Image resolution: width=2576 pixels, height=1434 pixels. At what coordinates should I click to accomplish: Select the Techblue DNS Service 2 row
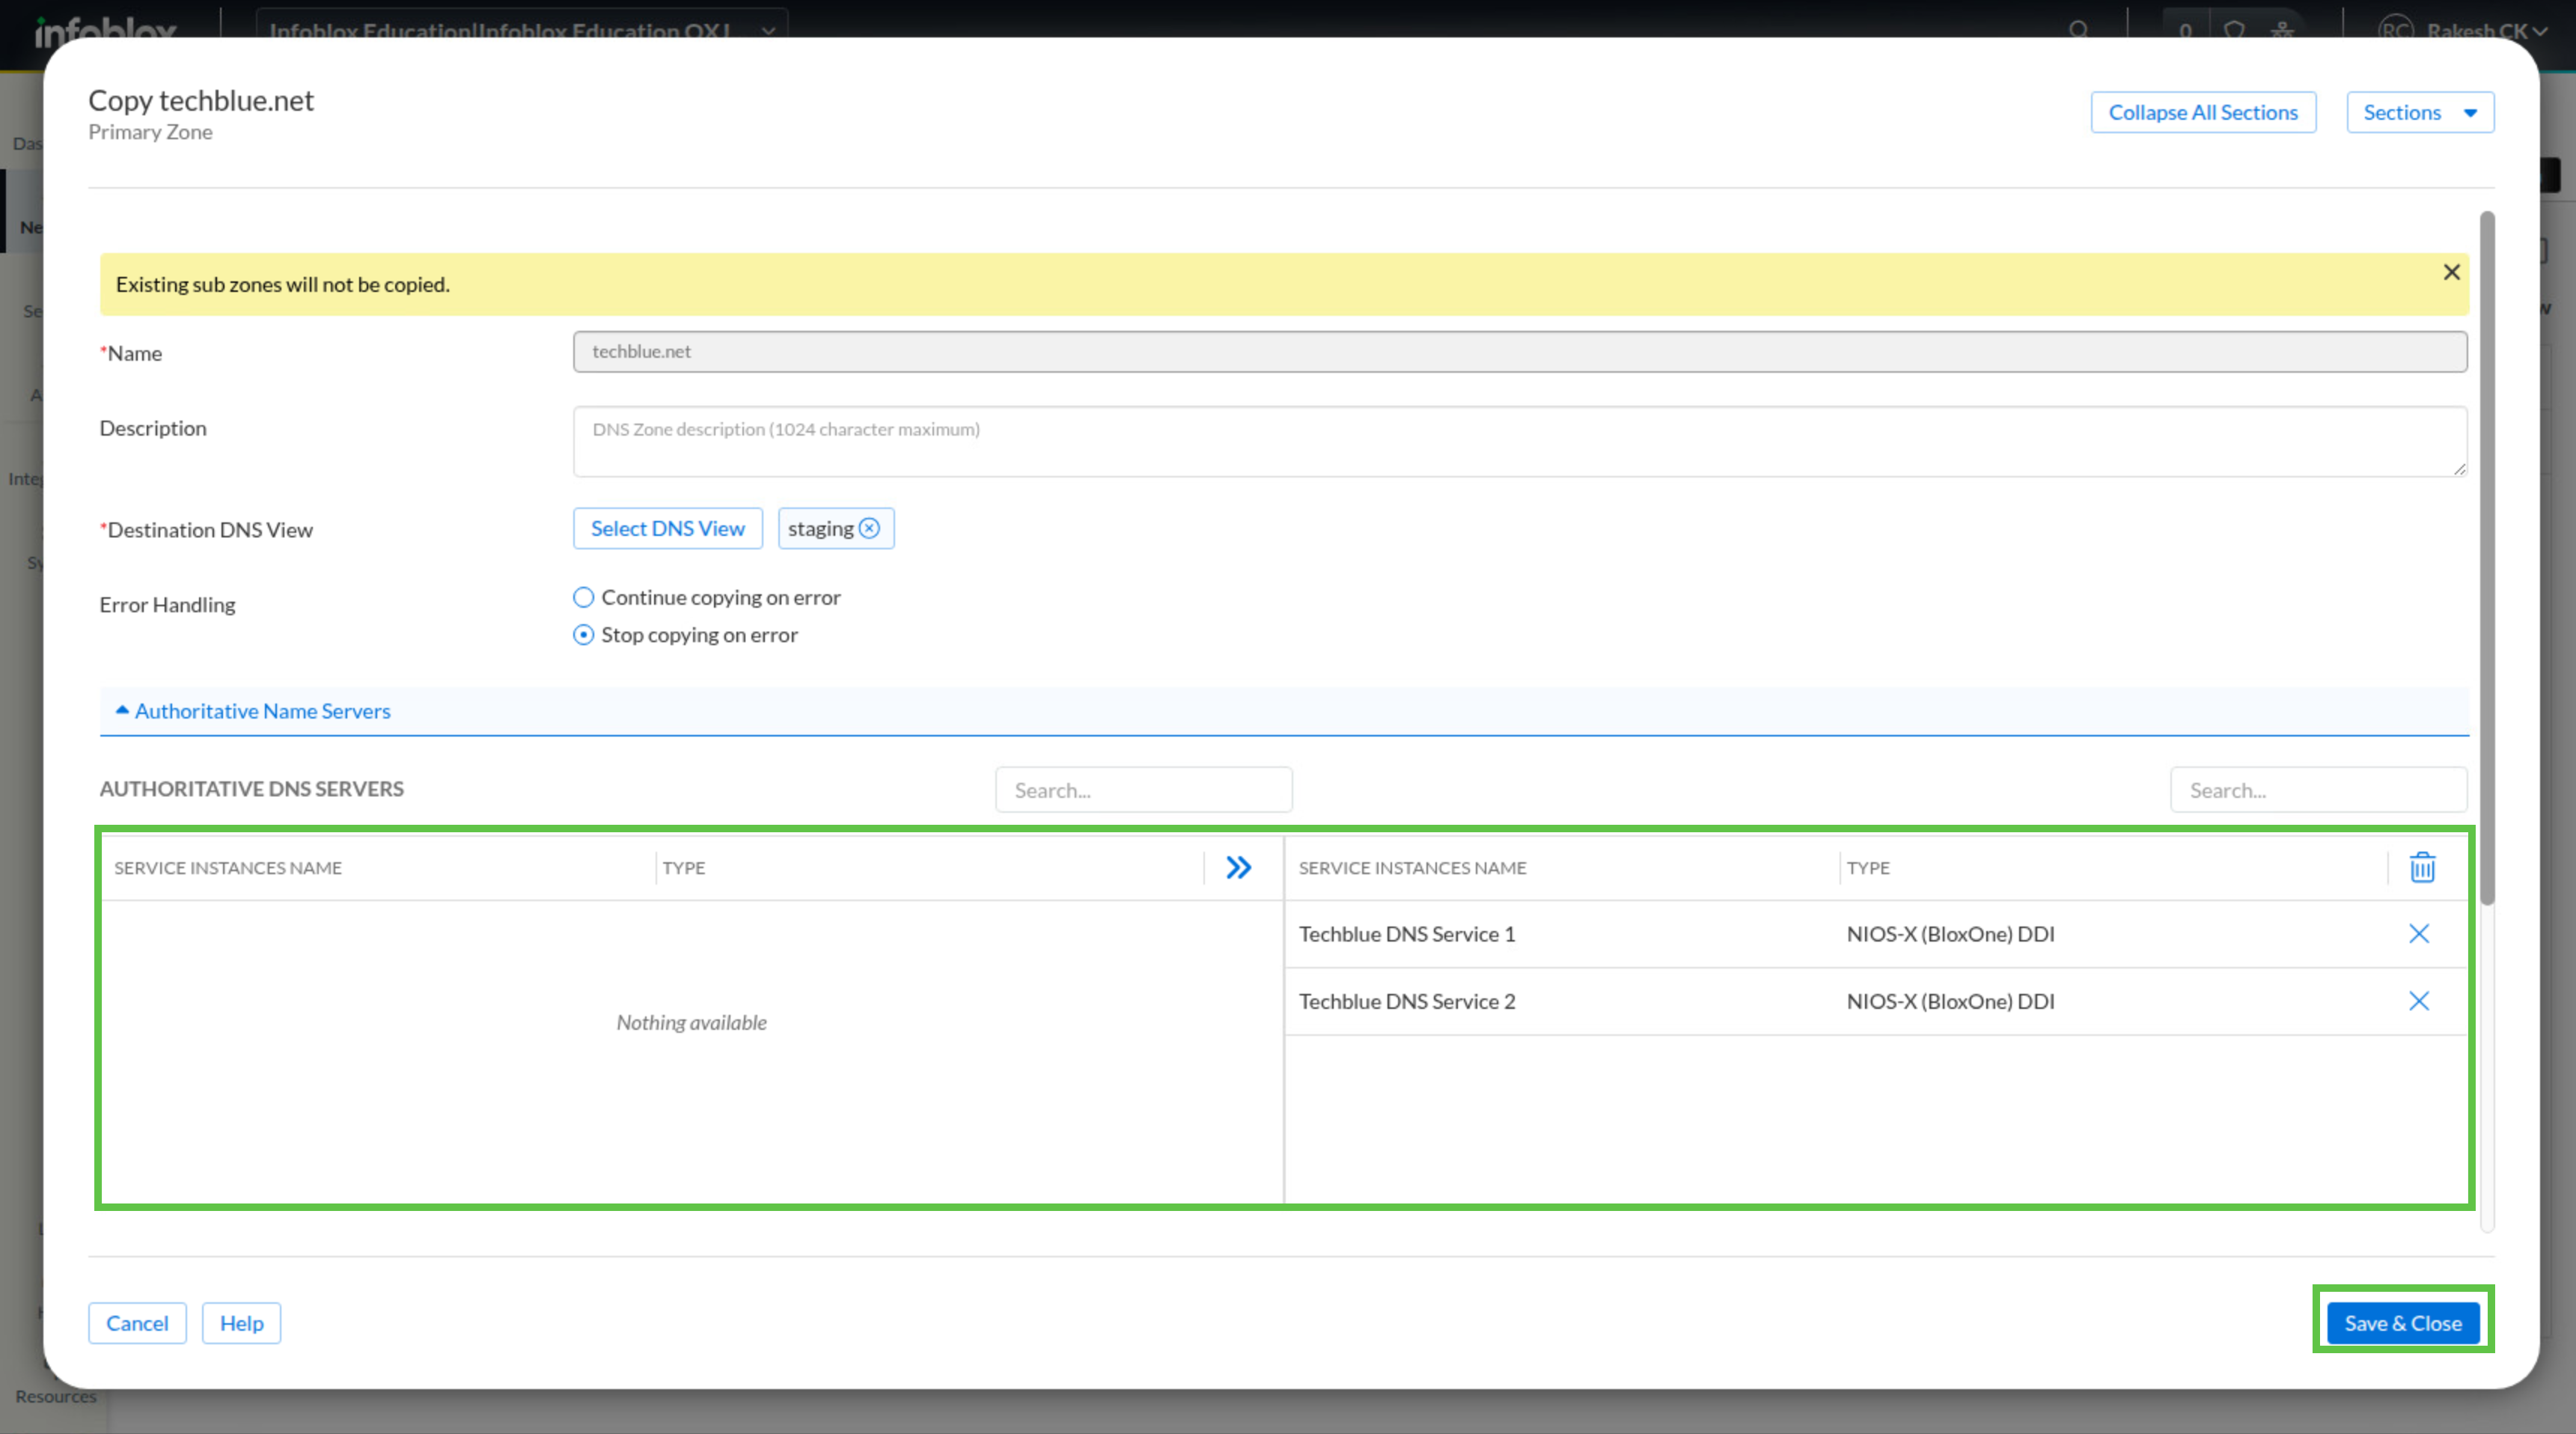coord(1876,1001)
